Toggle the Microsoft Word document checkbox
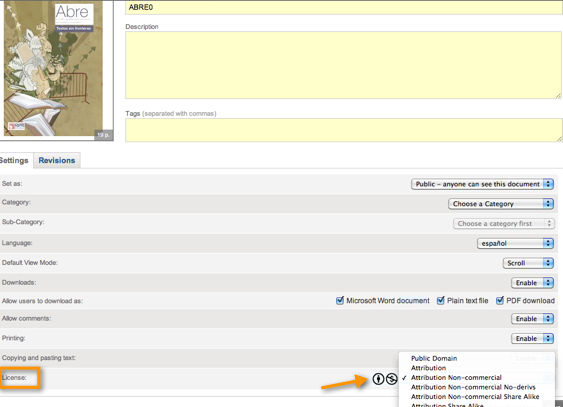This screenshot has height=407, width=563. pos(340,300)
